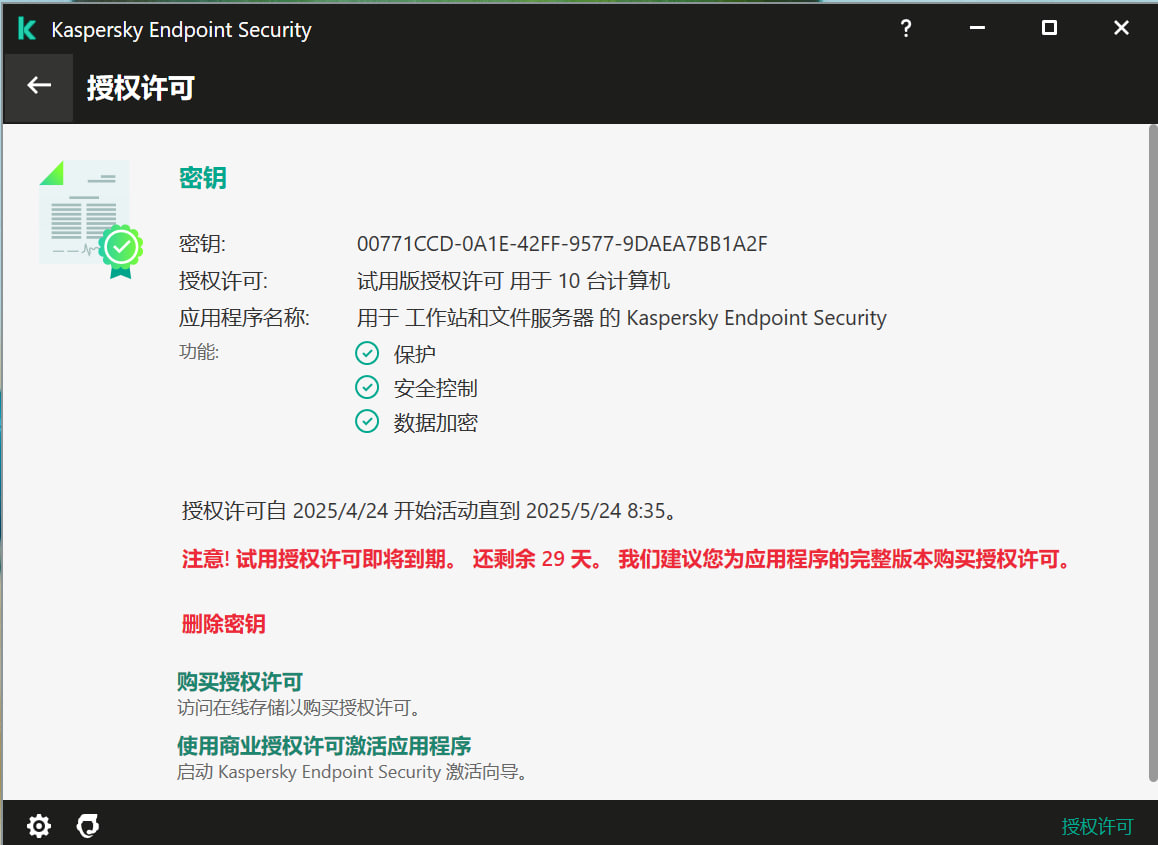
Task: Click the checkmark icon beside 安全控制
Action: coord(367,387)
